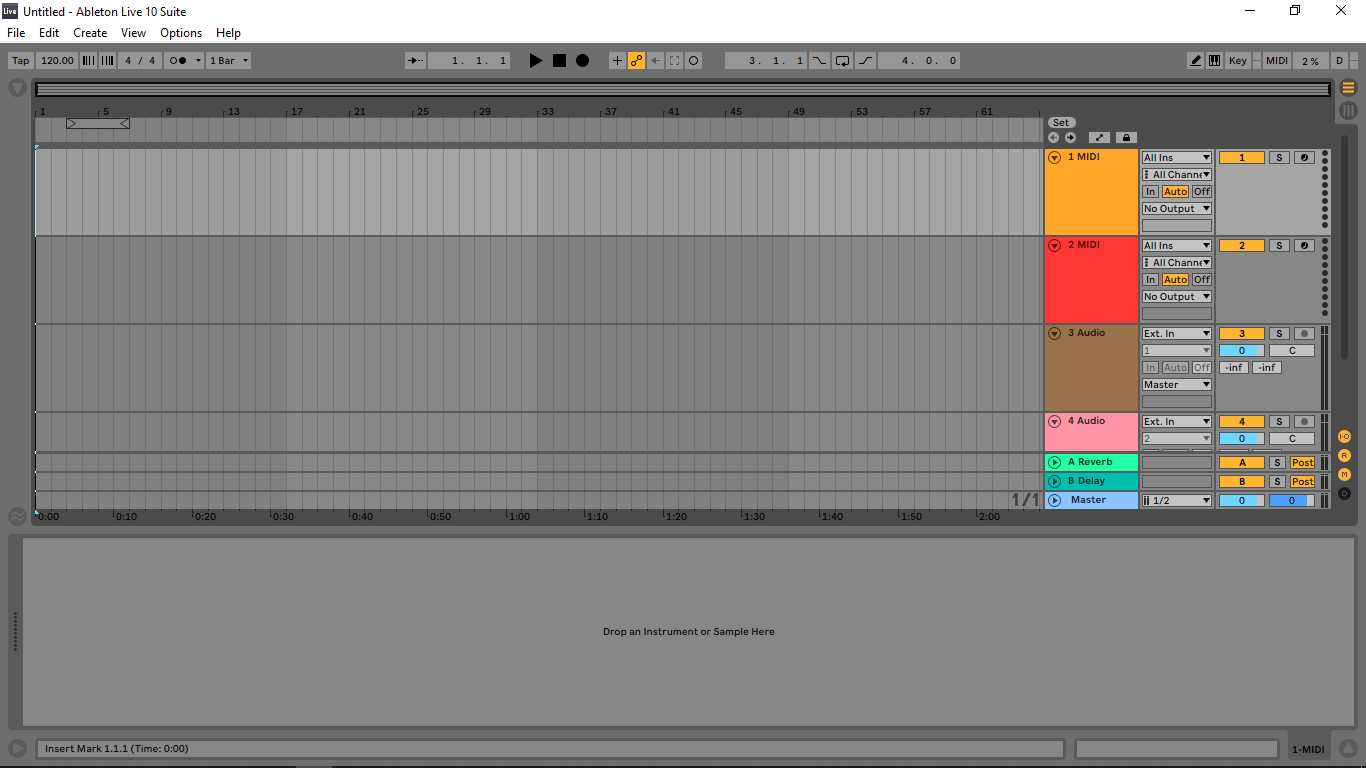Click the Set locator button
The image size is (1366, 768).
click(1060, 123)
